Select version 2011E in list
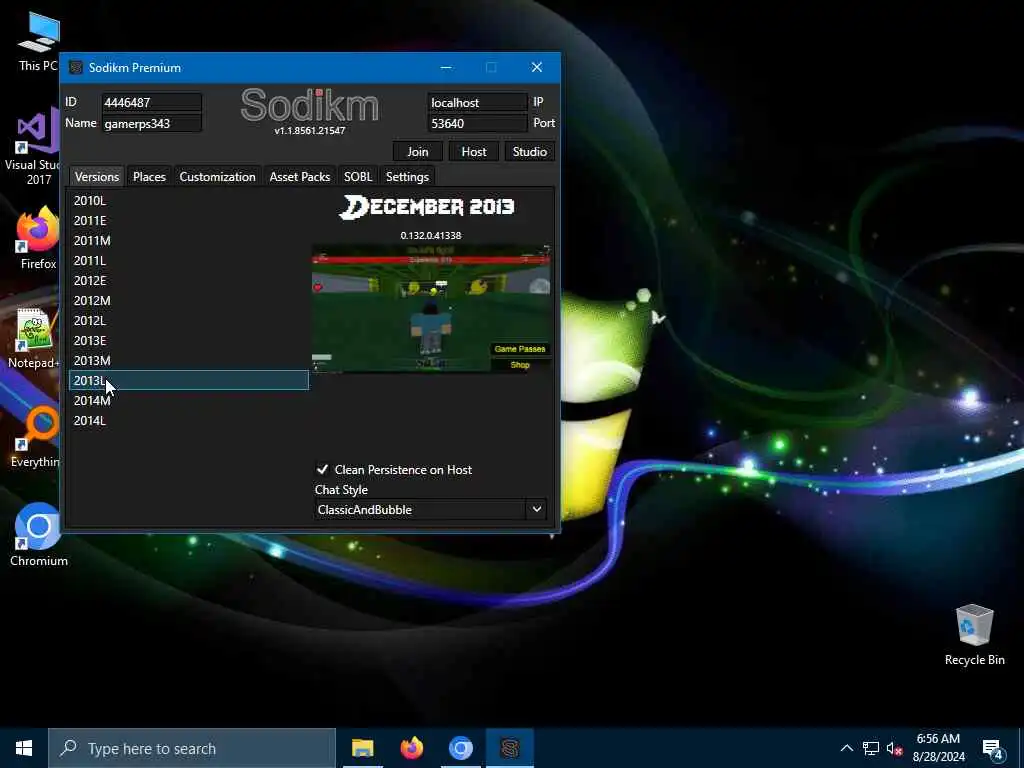The width and height of the screenshot is (1024, 768). click(189, 221)
